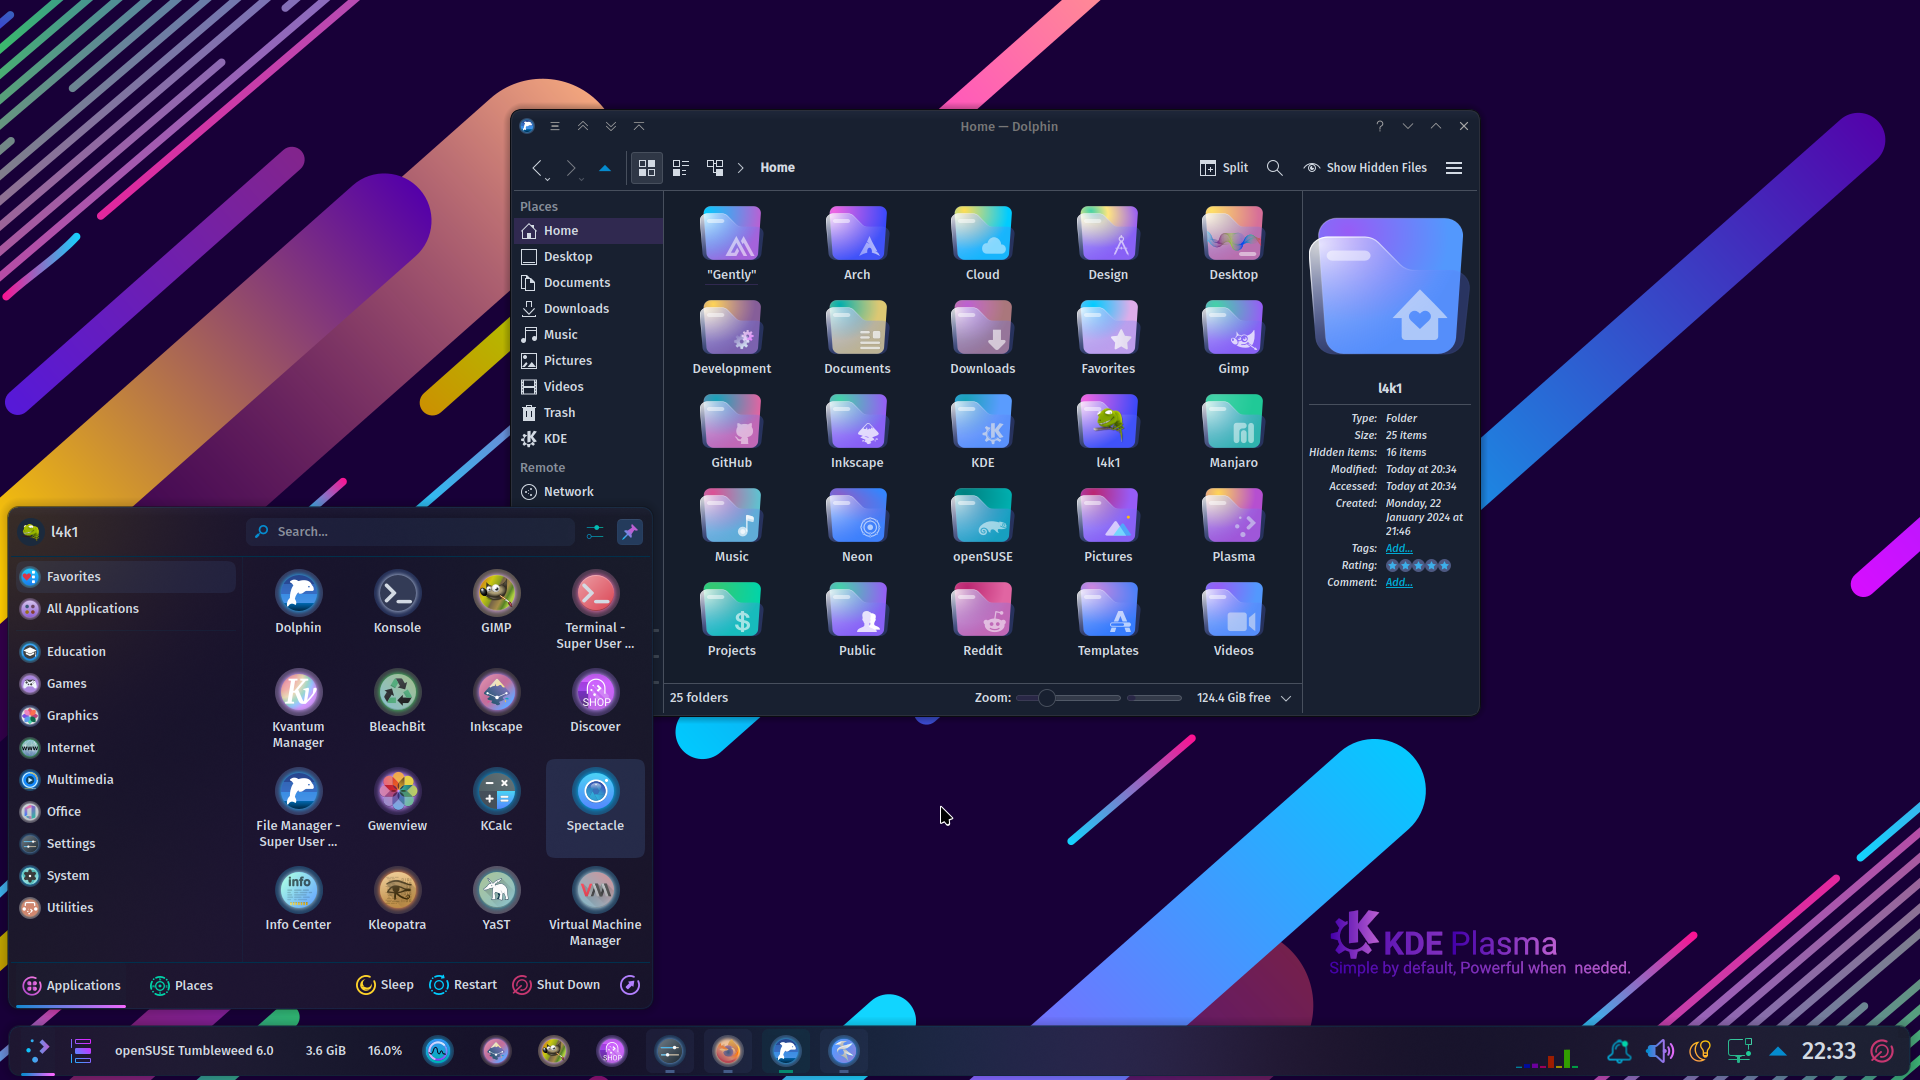1920x1080 pixels.
Task: Open the Manjaro folder
Action: 1233,432
